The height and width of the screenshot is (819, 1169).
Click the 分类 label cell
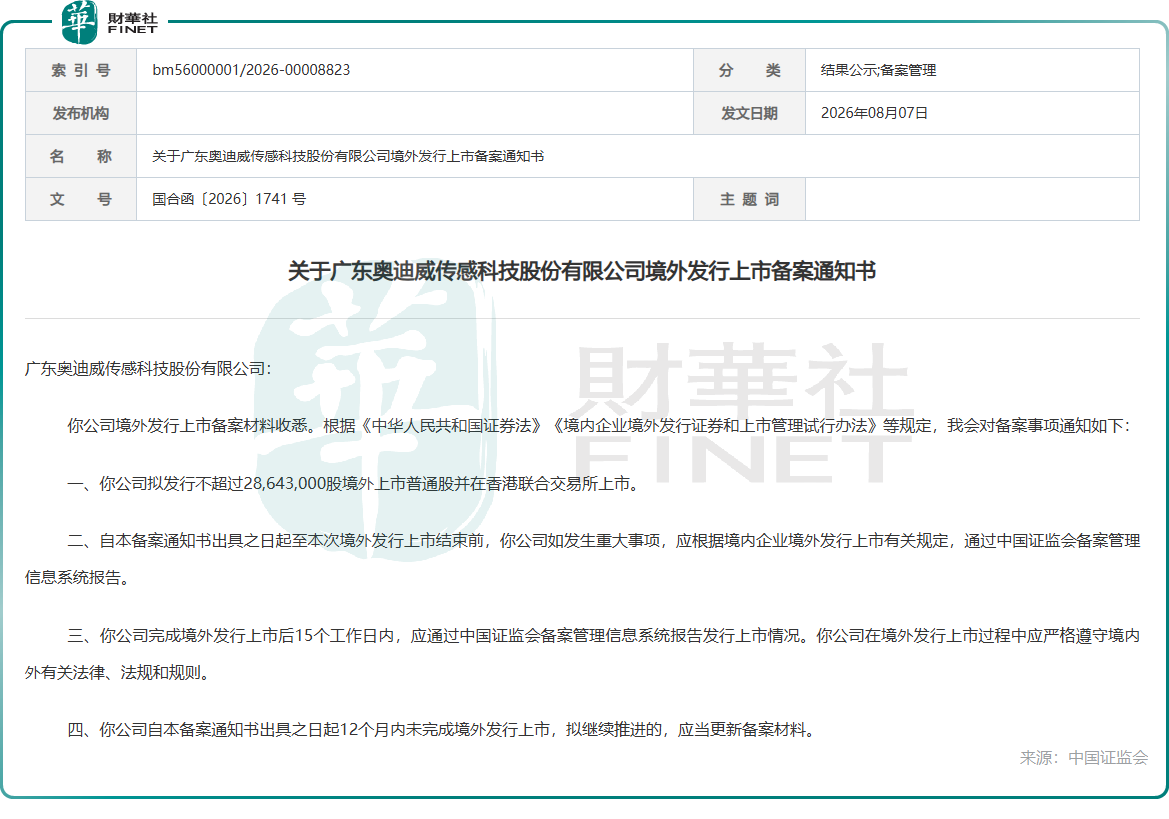749,70
